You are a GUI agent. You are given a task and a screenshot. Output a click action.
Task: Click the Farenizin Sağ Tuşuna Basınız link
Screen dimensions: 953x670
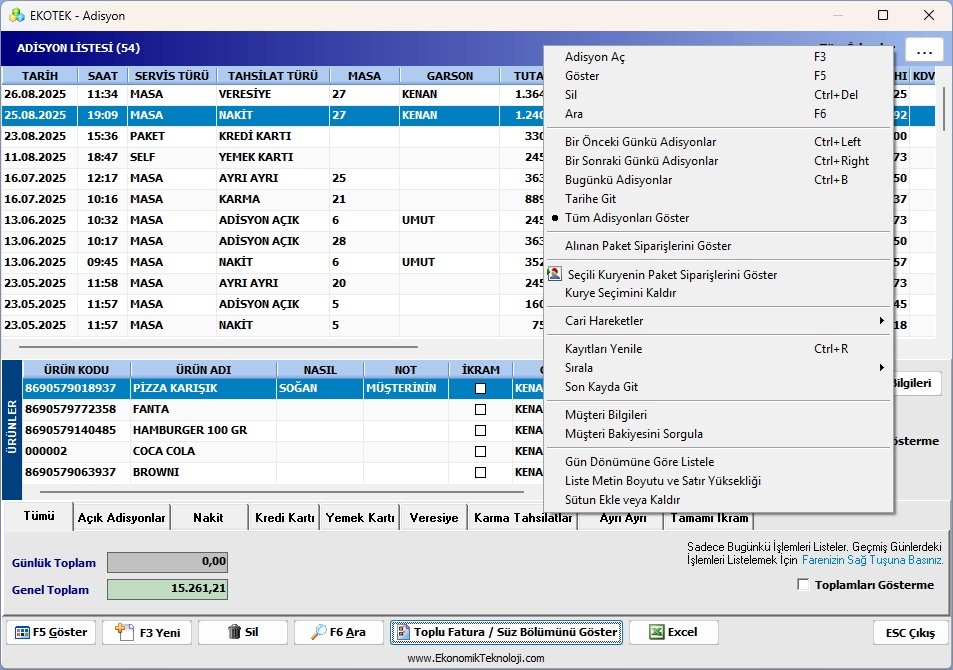[x=873, y=560]
